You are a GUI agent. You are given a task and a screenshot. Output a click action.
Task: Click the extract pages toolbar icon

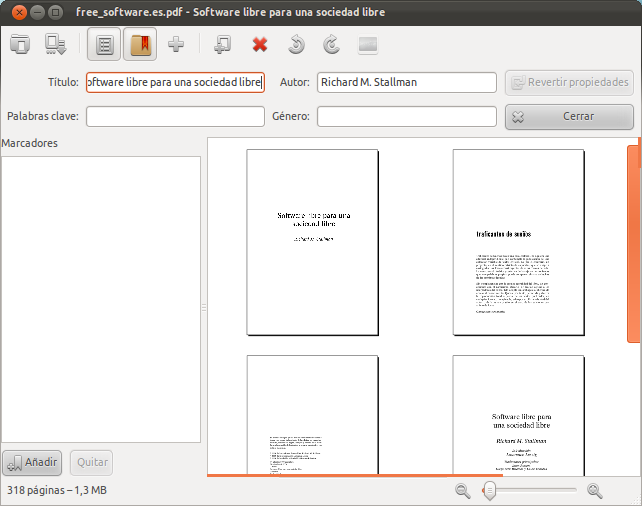tap(223, 44)
